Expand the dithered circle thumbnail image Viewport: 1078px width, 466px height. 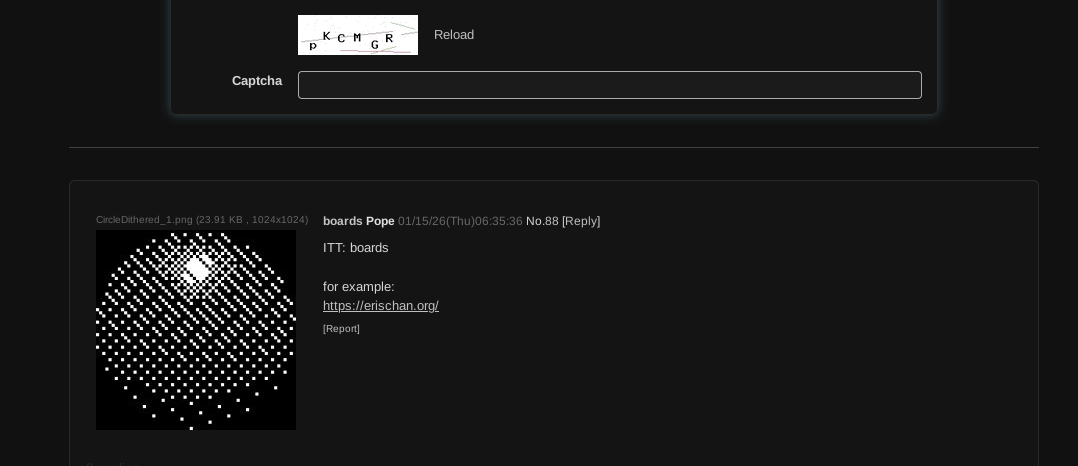196,330
